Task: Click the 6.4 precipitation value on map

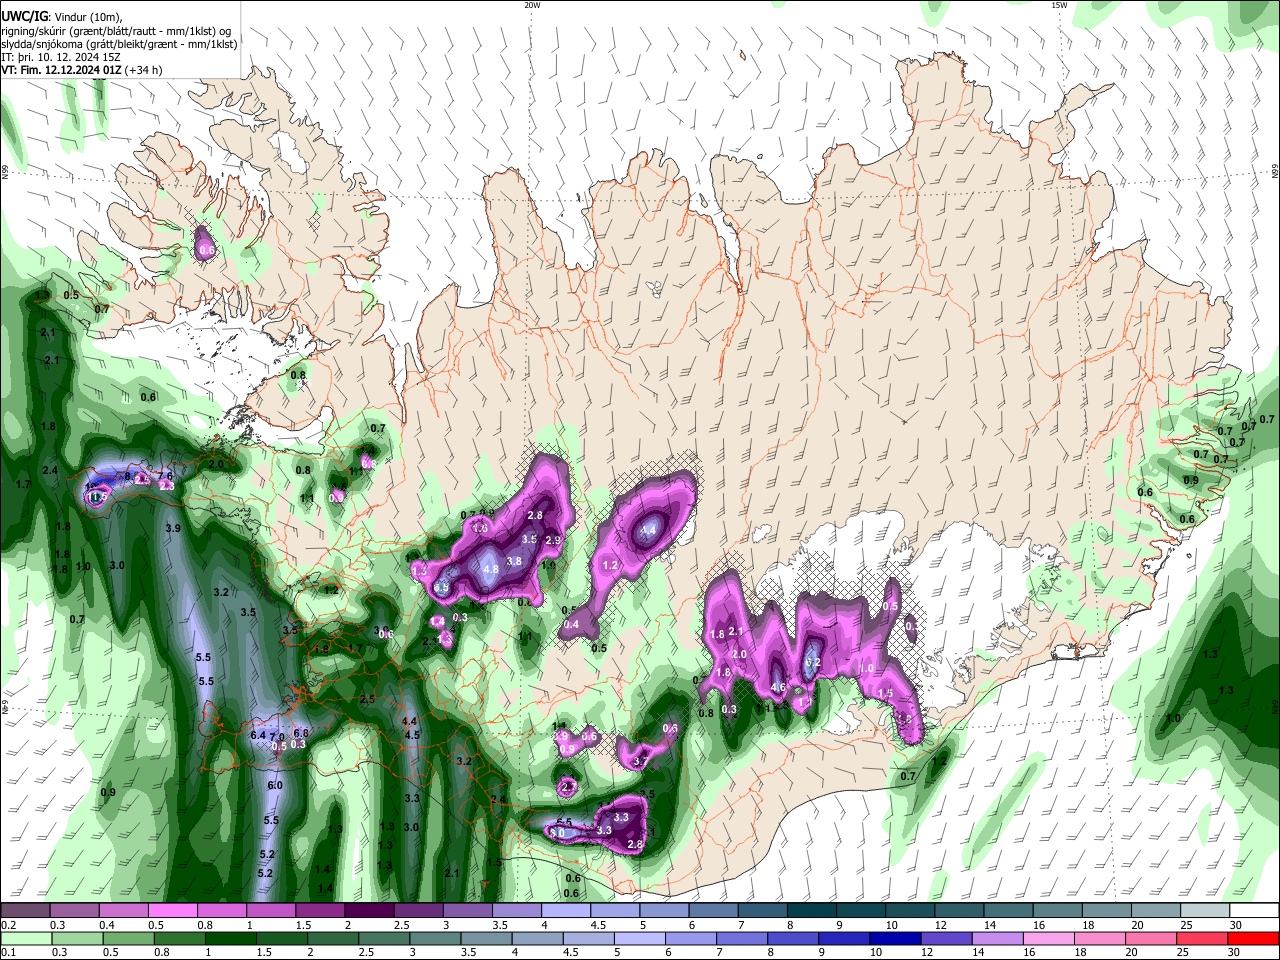Action: click(x=257, y=735)
